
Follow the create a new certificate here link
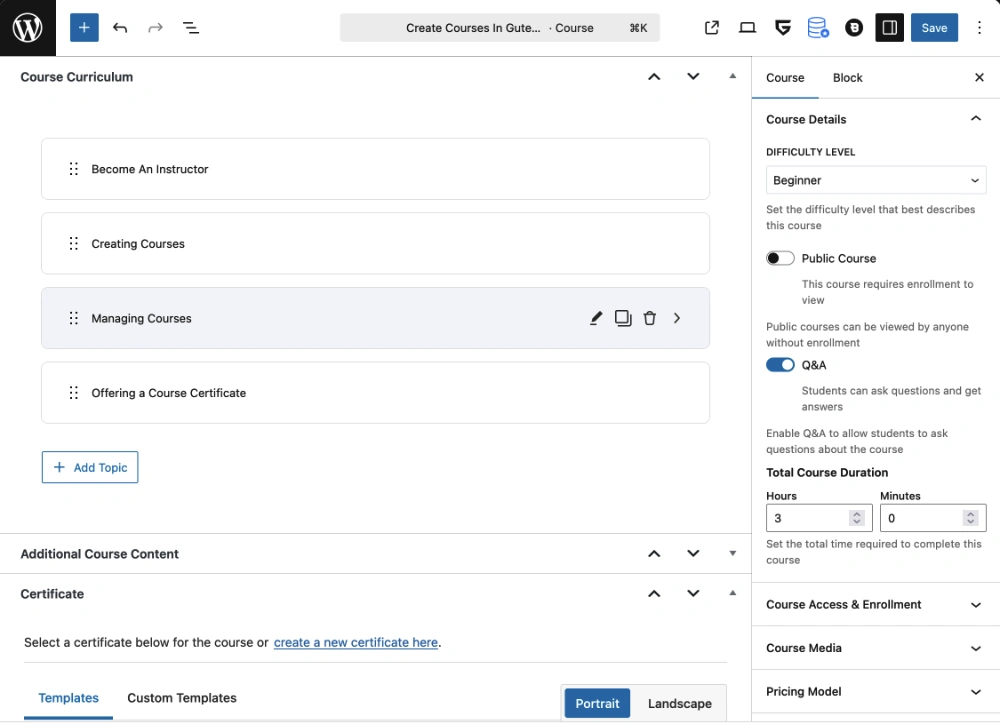click(355, 642)
